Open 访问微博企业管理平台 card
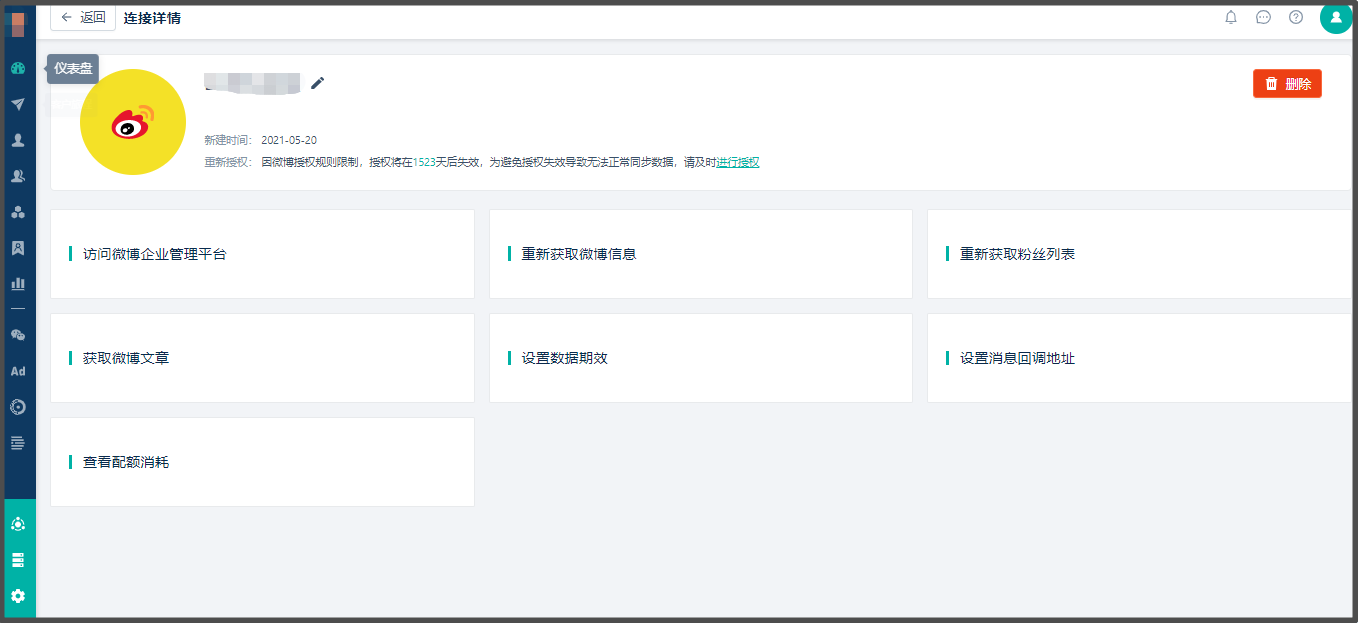1358x623 pixels. click(x=262, y=254)
